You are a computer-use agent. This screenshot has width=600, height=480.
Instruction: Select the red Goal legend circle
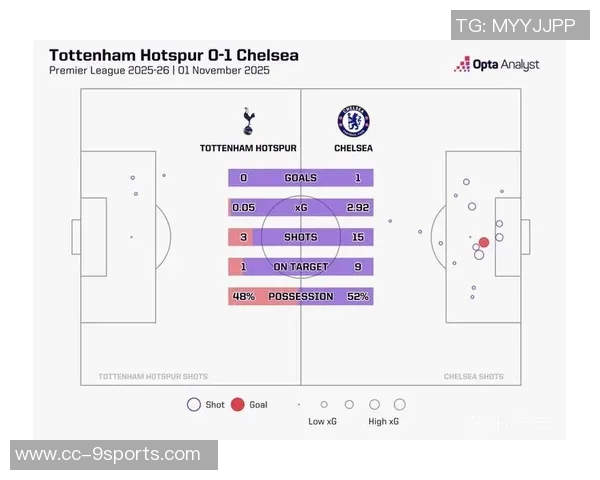click(237, 404)
